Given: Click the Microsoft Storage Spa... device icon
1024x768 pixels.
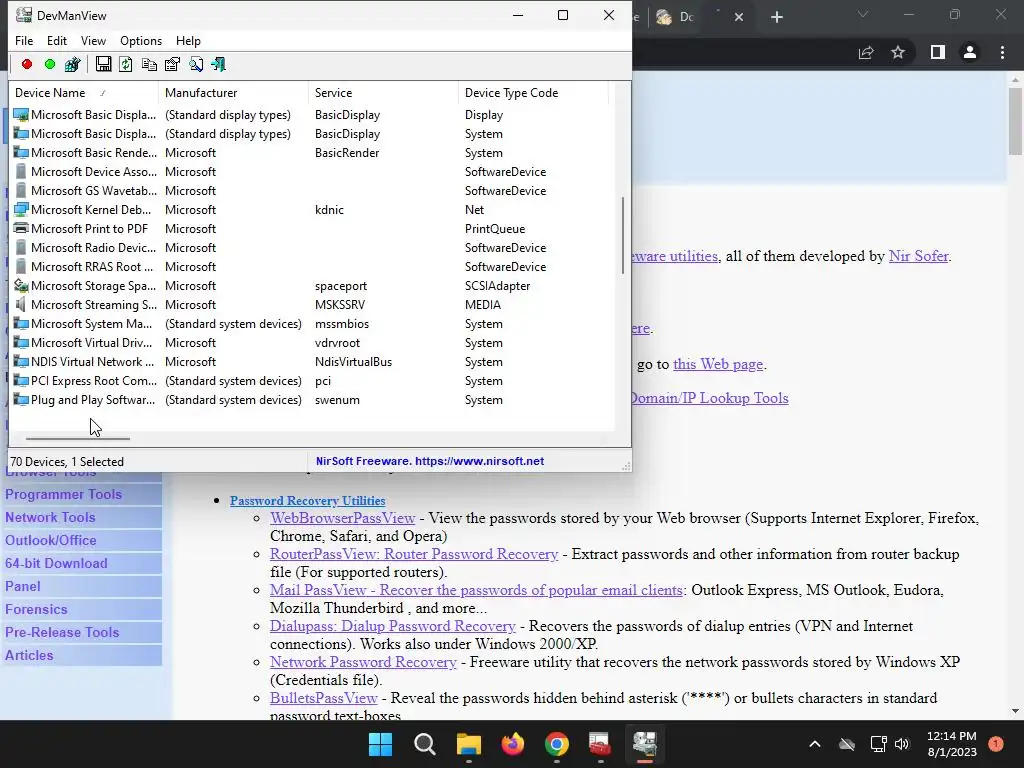Looking at the screenshot, I should click(x=21, y=285).
